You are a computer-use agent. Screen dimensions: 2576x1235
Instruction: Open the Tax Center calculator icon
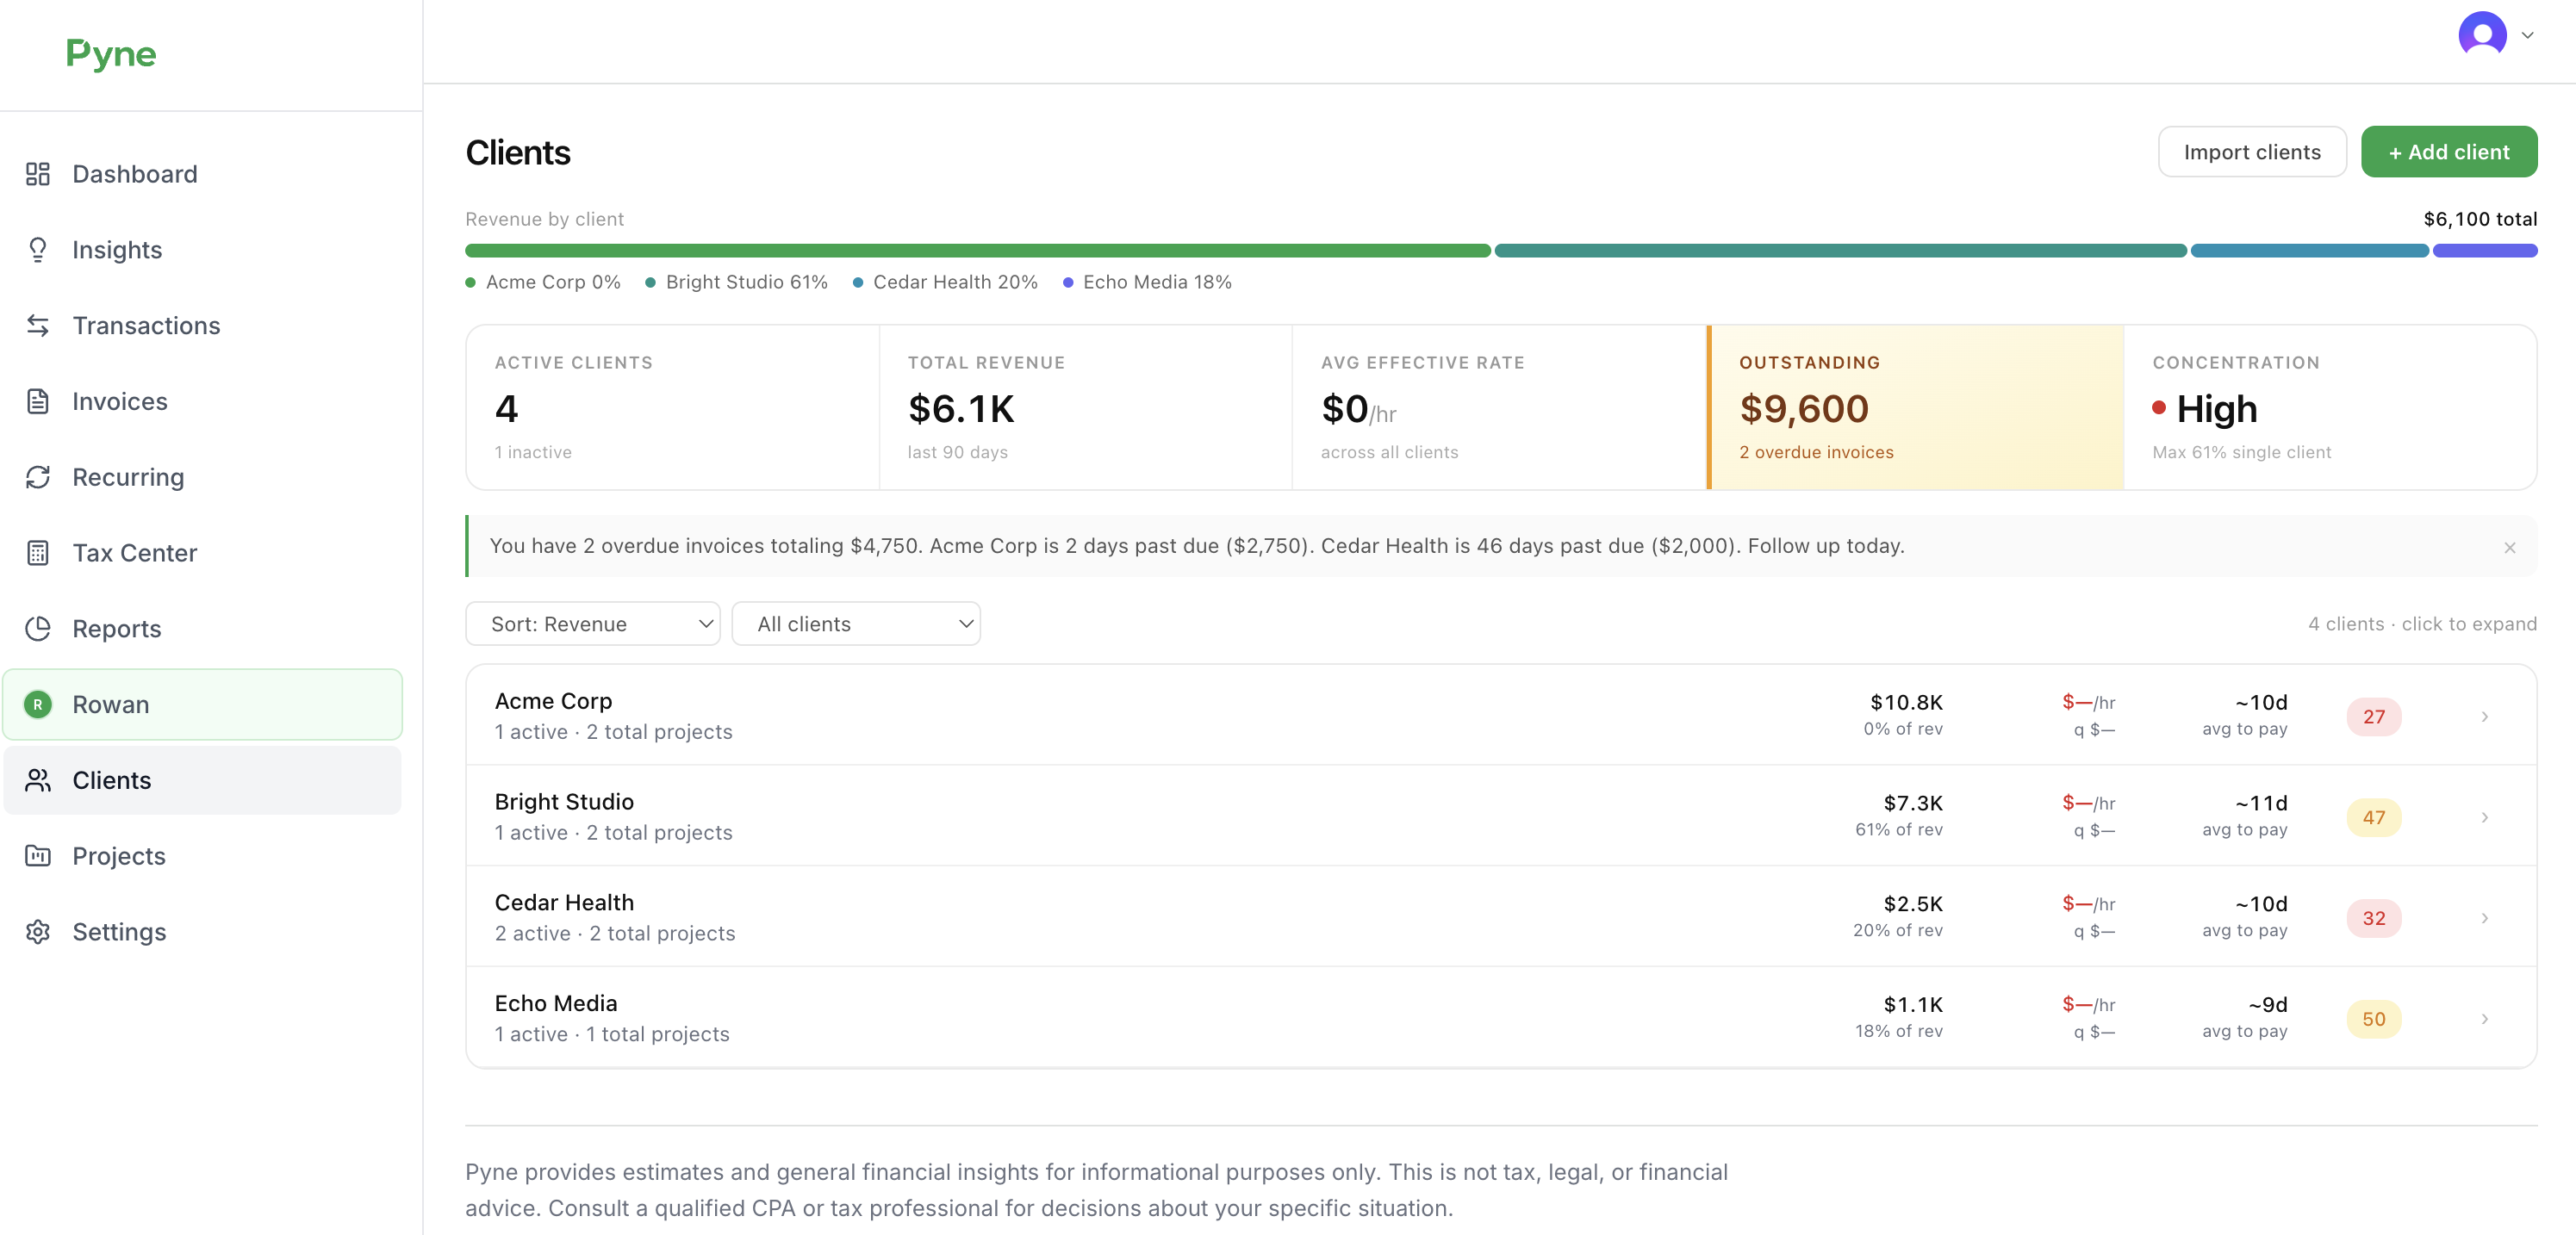click(x=38, y=553)
